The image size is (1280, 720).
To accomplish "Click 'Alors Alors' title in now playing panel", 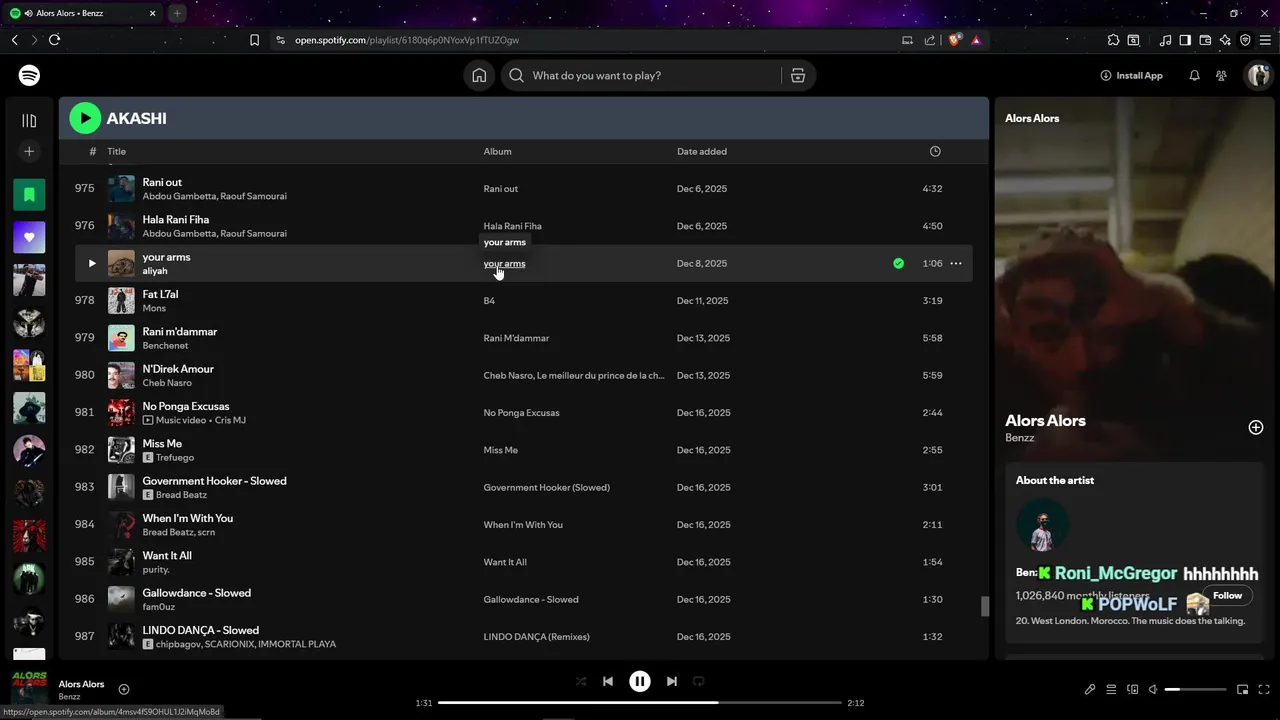I will (1045, 420).
